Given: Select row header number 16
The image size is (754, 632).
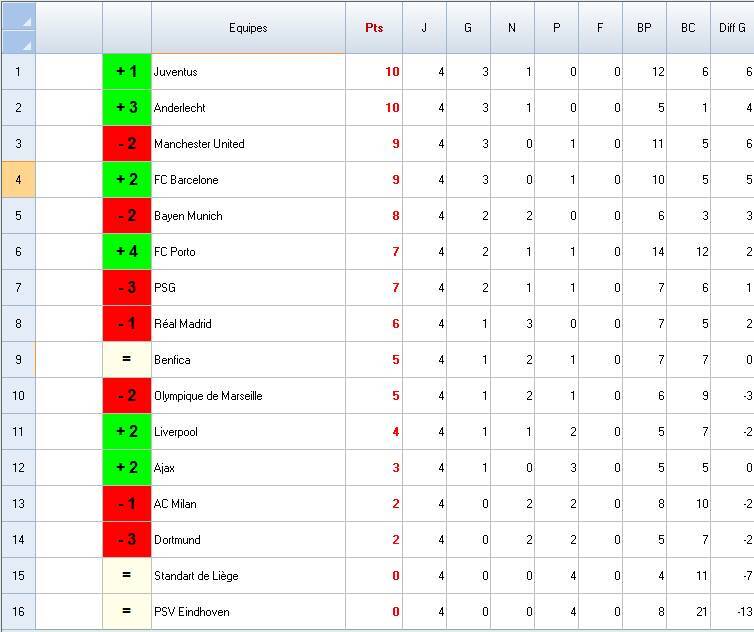Looking at the screenshot, I should (18, 612).
